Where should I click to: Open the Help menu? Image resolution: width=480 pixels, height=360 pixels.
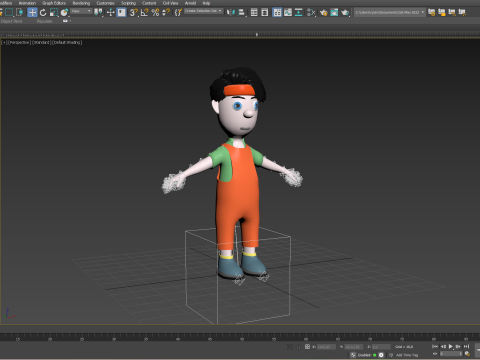(x=206, y=3)
